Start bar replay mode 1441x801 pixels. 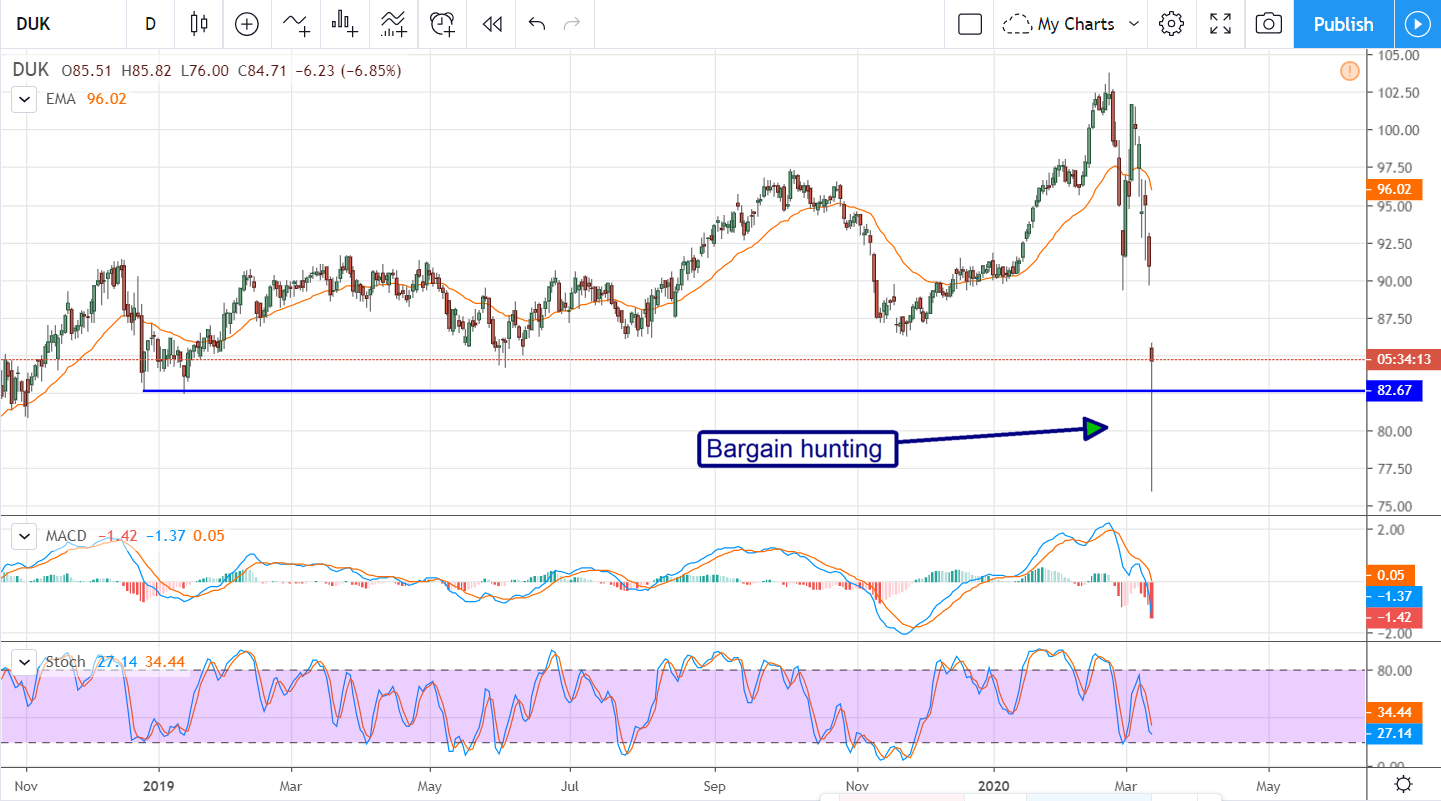(491, 24)
